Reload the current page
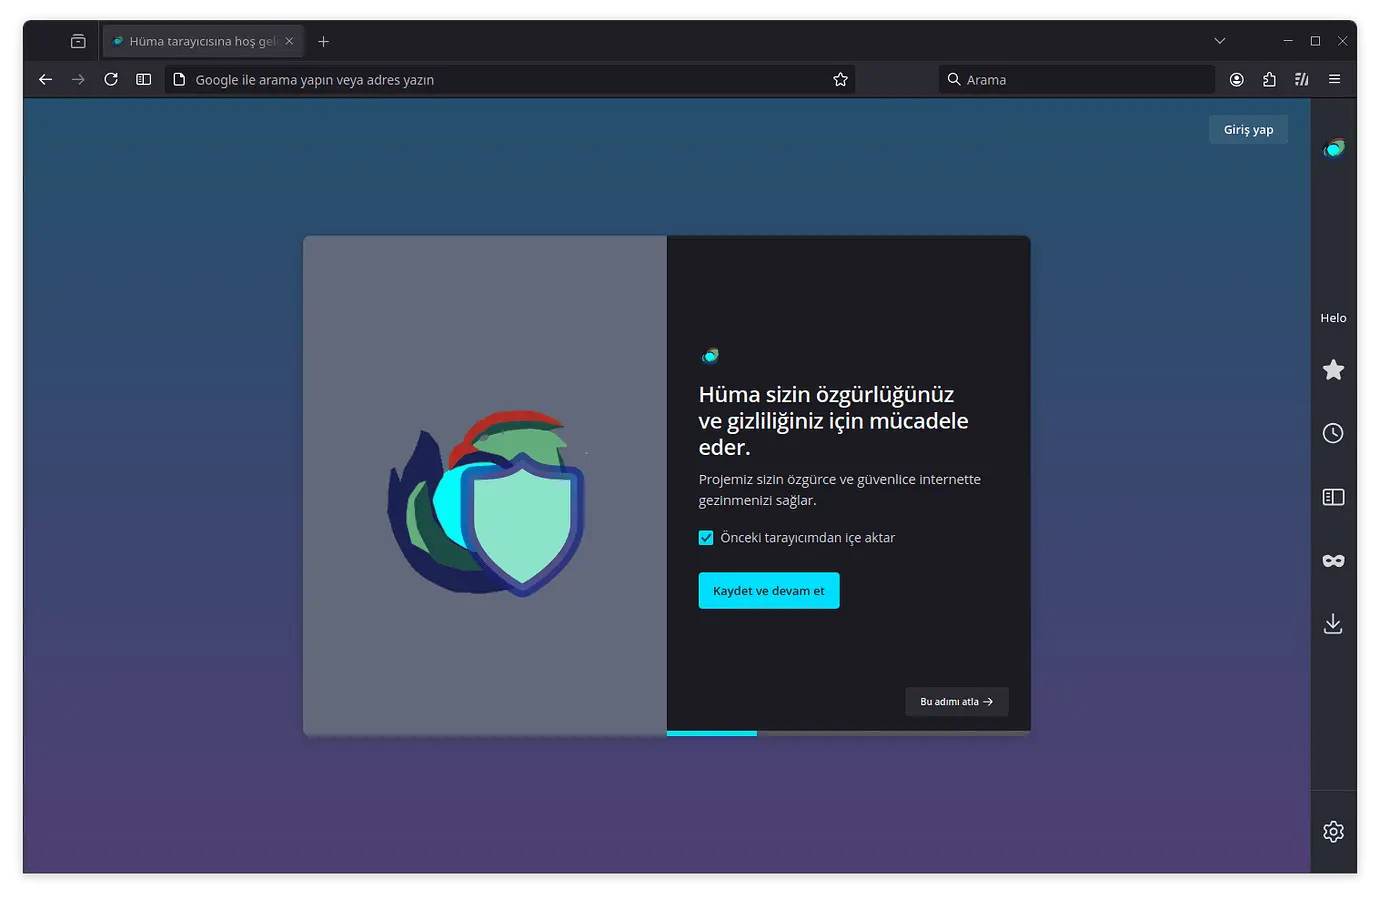Image resolution: width=1380 pixels, height=898 pixels. click(x=111, y=80)
